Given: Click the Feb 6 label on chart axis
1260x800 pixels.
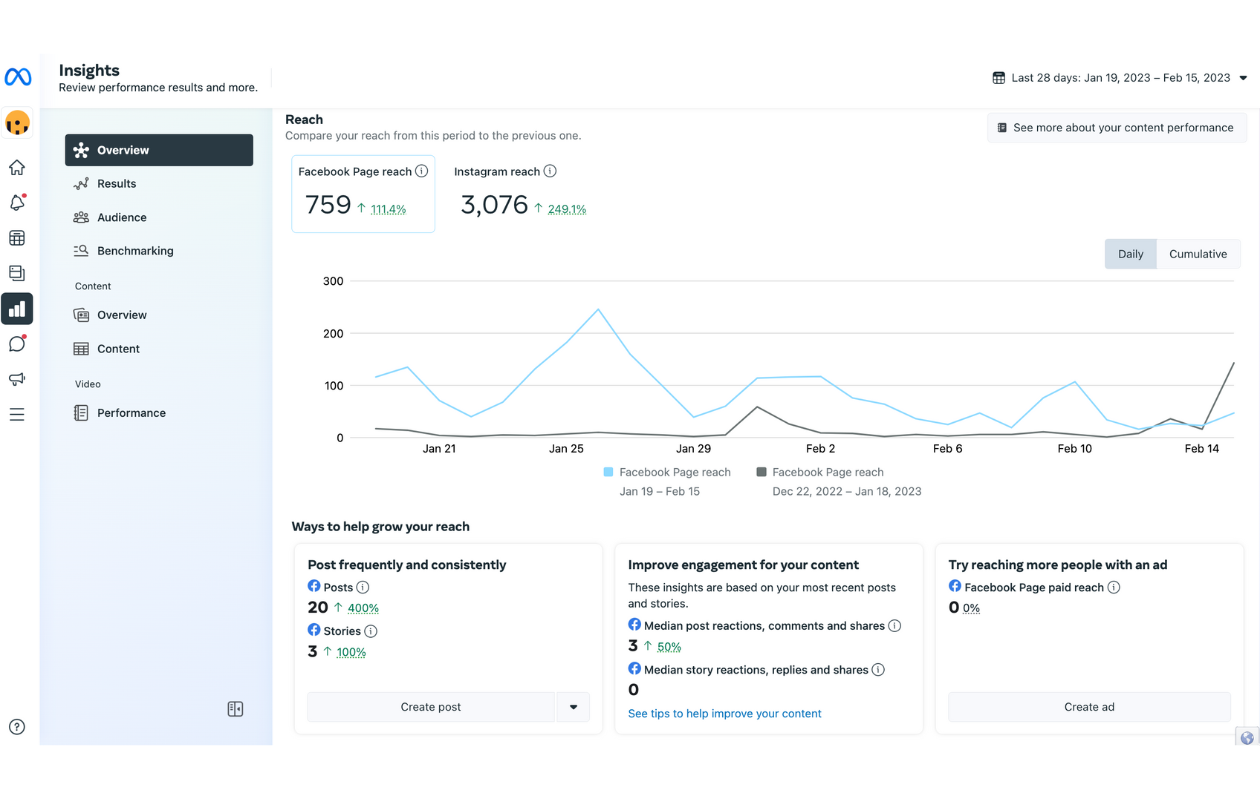Looking at the screenshot, I should click(948, 449).
